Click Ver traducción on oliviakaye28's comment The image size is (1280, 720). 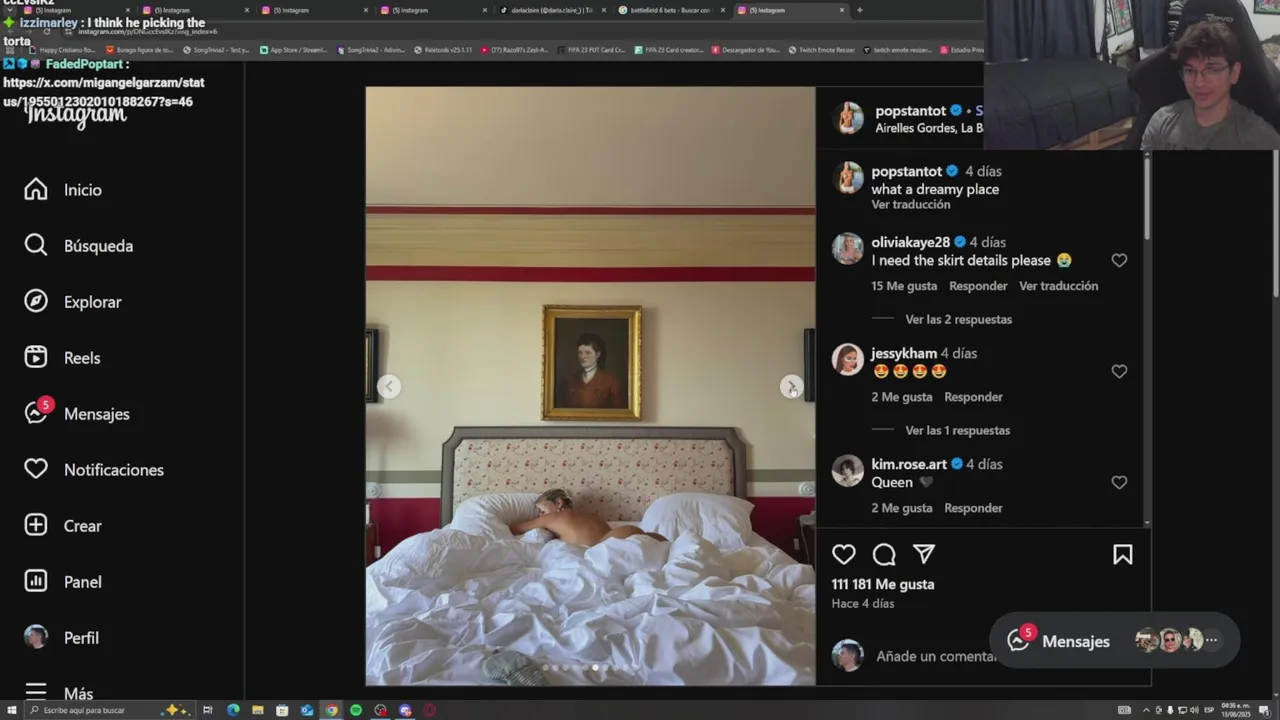coord(1058,286)
